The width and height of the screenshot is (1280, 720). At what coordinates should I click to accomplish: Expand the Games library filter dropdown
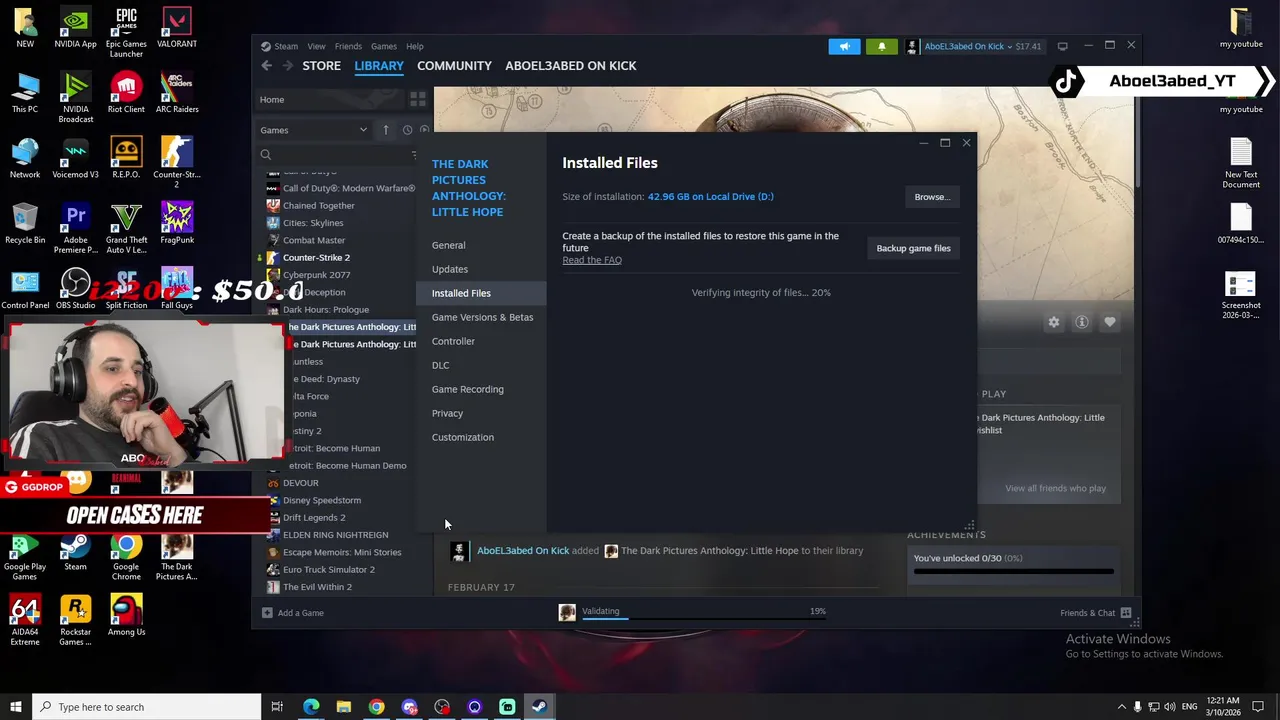click(313, 130)
